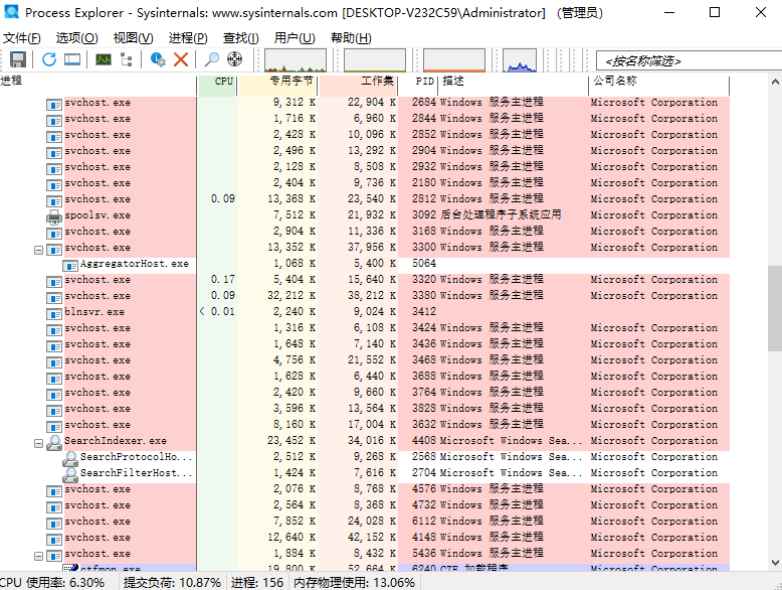
Task: Open the 查找(I) menu
Action: (241, 38)
